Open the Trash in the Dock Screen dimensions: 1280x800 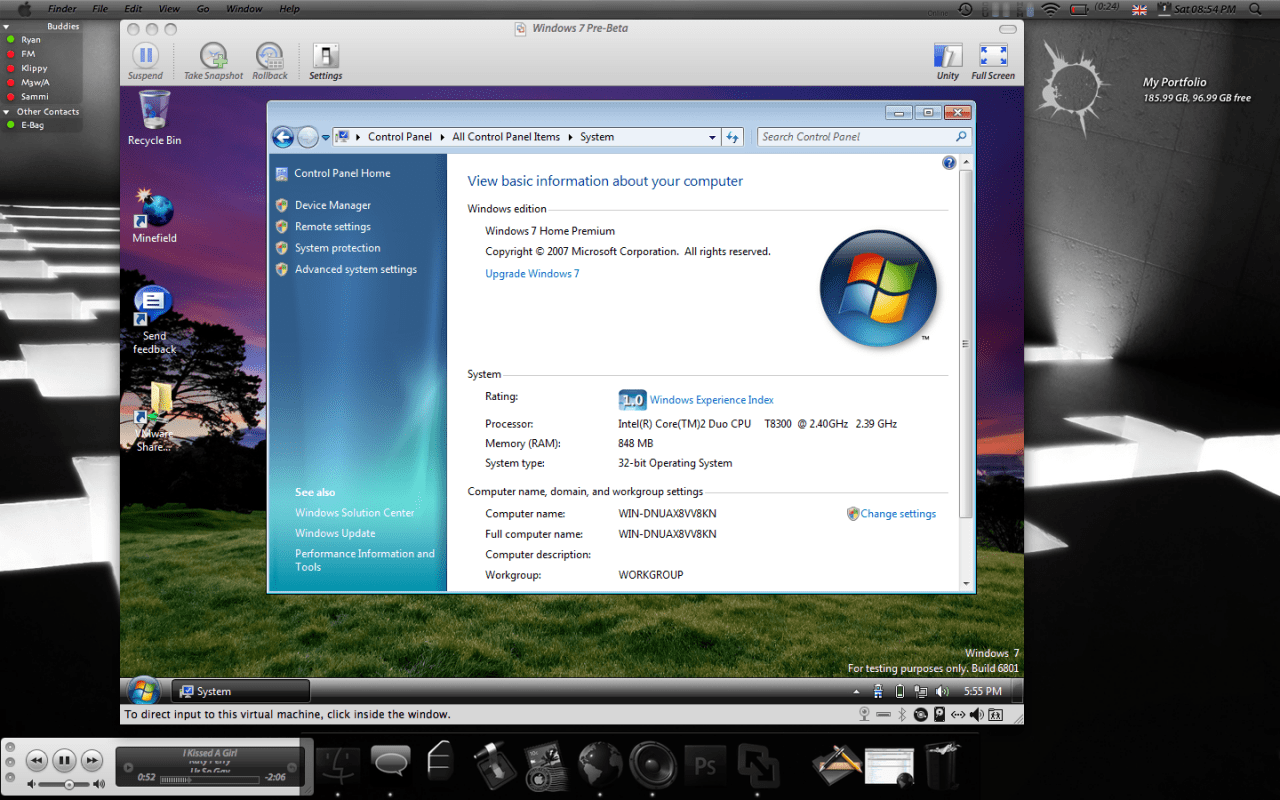(x=942, y=765)
